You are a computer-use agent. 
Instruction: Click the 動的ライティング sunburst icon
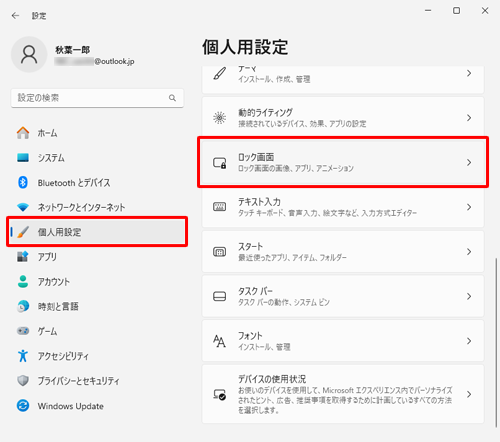pos(220,118)
